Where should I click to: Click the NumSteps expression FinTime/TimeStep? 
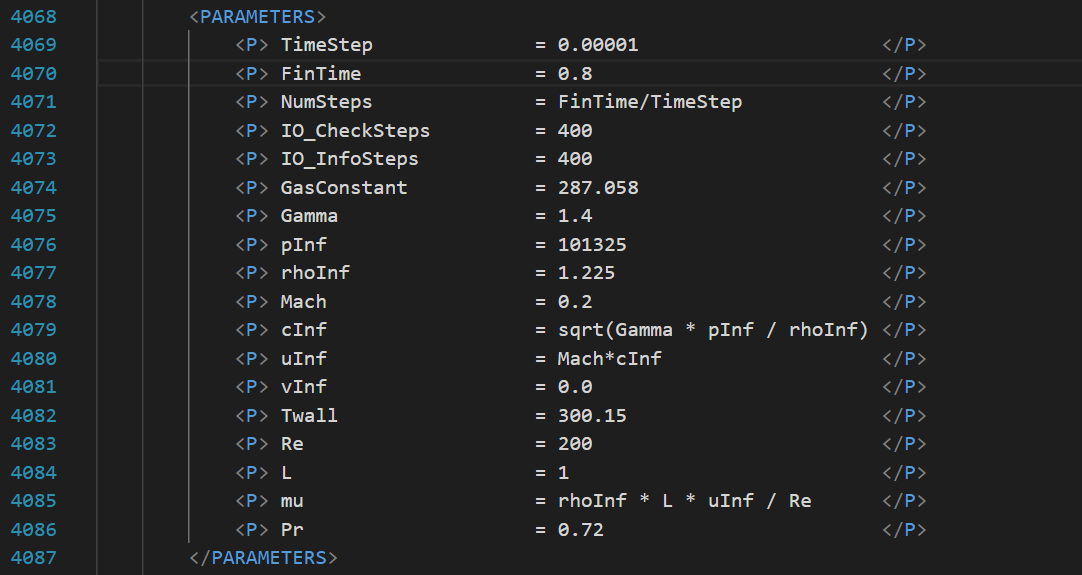pyautogui.click(x=650, y=102)
